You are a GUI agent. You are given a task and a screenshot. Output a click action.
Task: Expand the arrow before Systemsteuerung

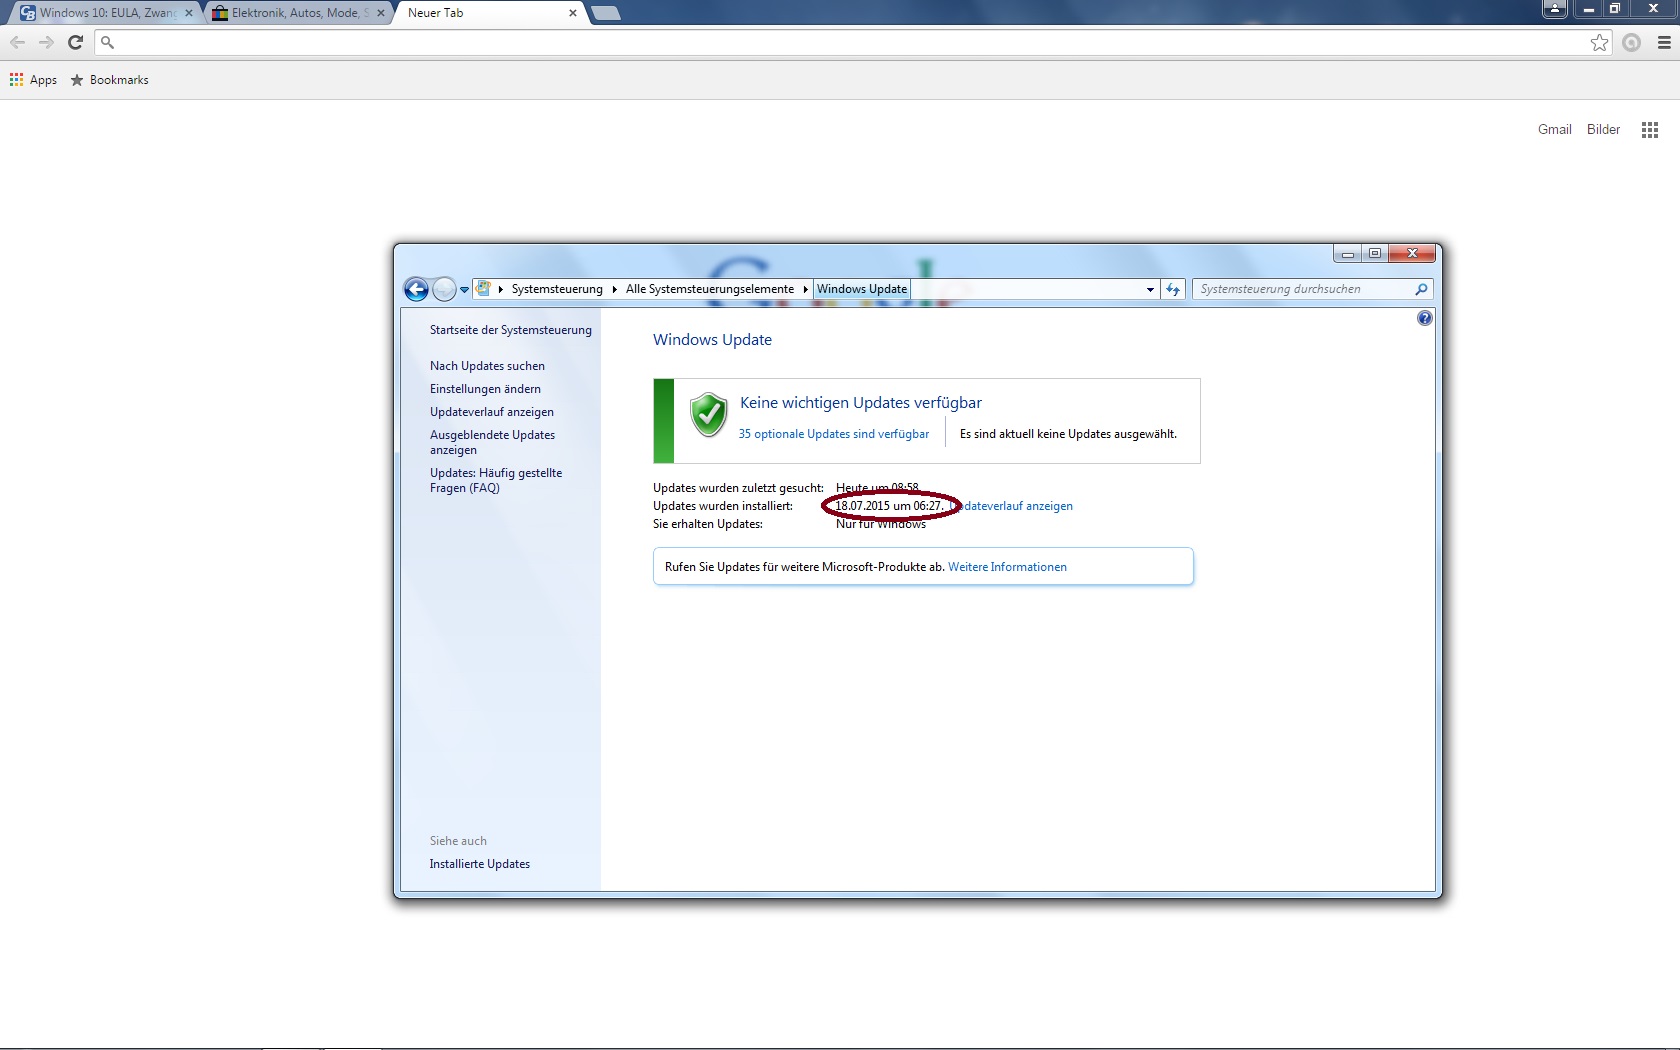click(500, 289)
